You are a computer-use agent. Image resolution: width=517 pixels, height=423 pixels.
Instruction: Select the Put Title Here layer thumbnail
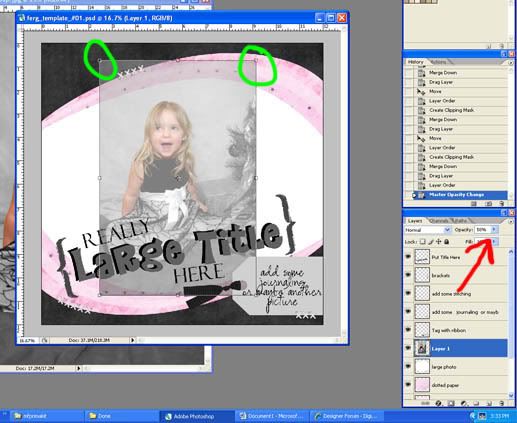tap(422, 257)
